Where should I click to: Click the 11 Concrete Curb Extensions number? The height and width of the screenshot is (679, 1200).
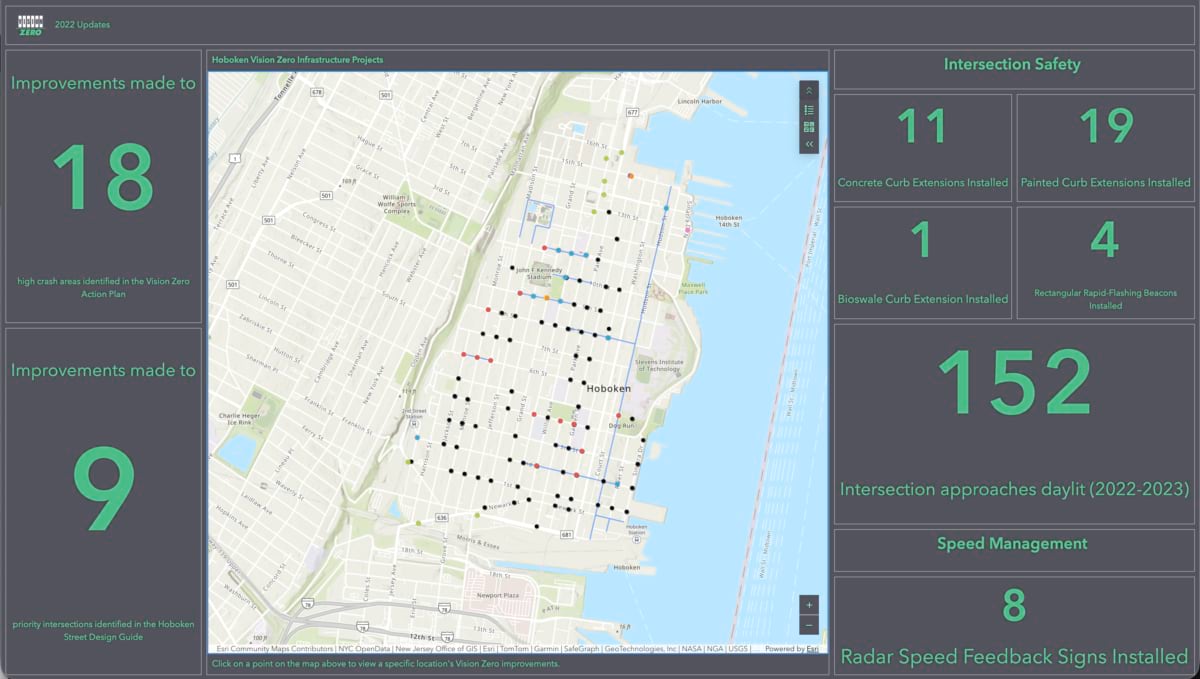922,127
